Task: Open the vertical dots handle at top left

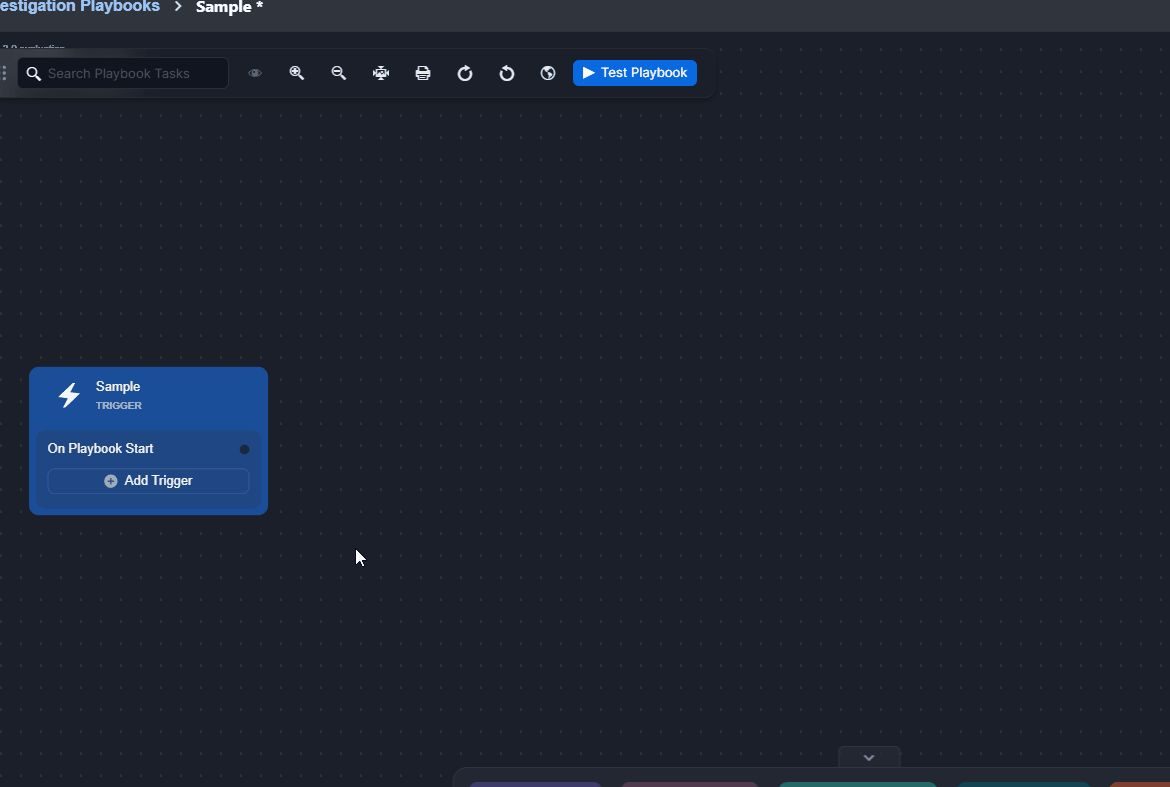Action: coord(4,72)
